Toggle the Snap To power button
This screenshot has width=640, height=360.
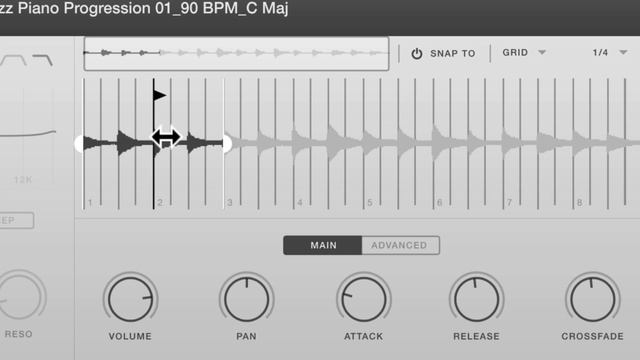coord(416,53)
